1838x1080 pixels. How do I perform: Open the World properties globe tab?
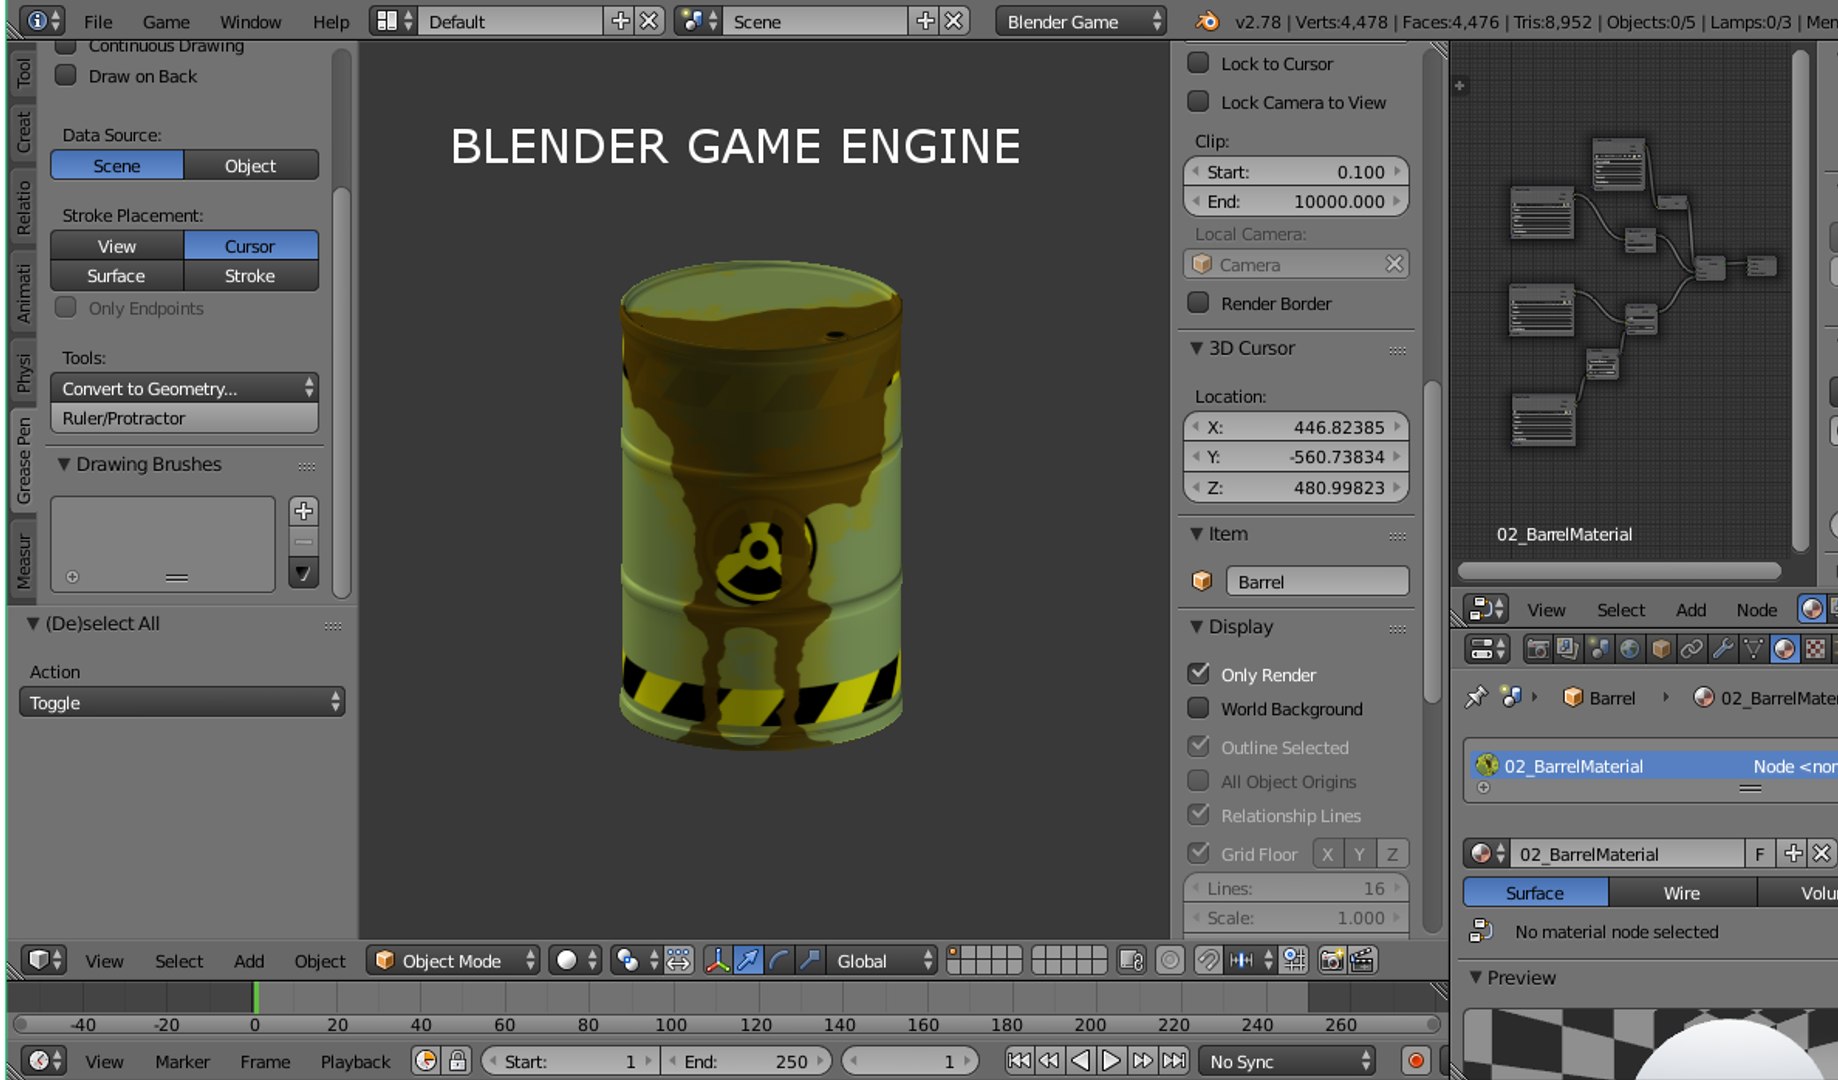point(1630,649)
